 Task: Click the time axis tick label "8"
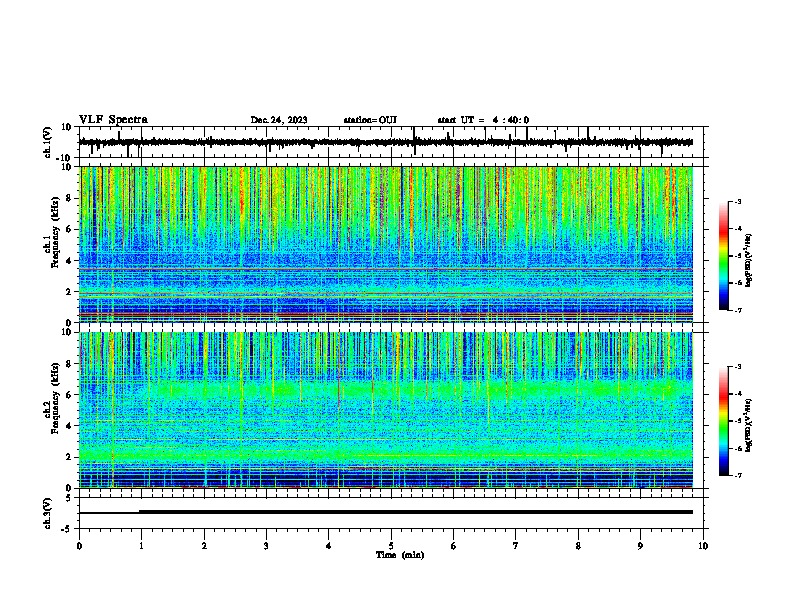[578, 546]
